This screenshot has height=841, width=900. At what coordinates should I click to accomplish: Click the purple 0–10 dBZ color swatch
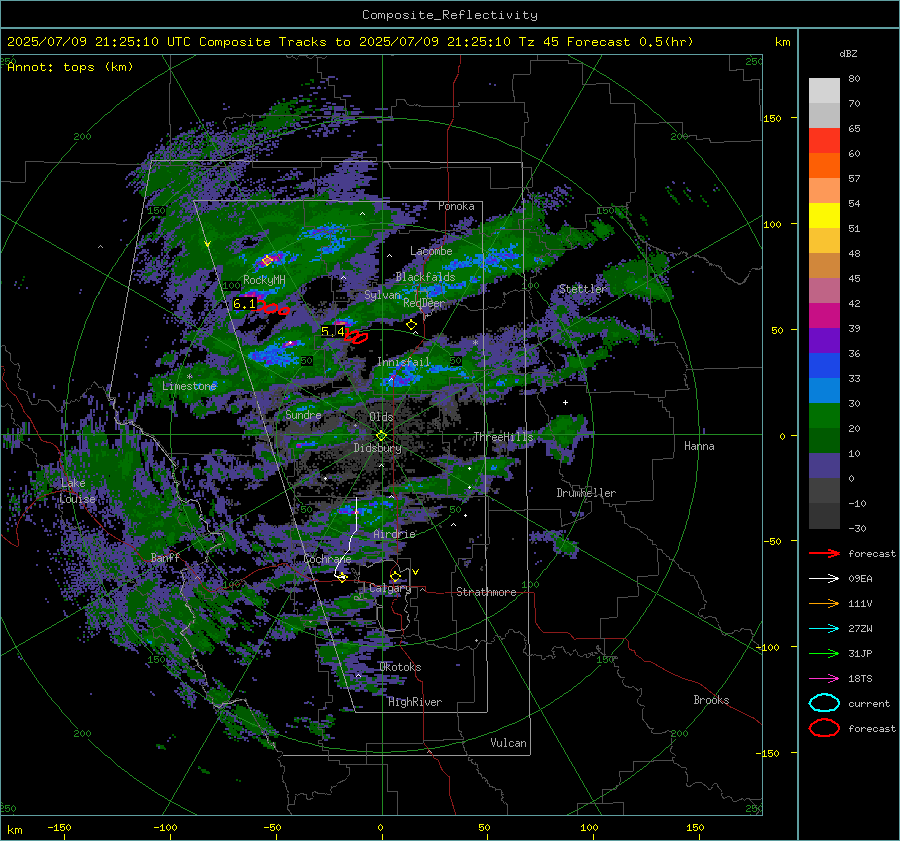(x=824, y=466)
